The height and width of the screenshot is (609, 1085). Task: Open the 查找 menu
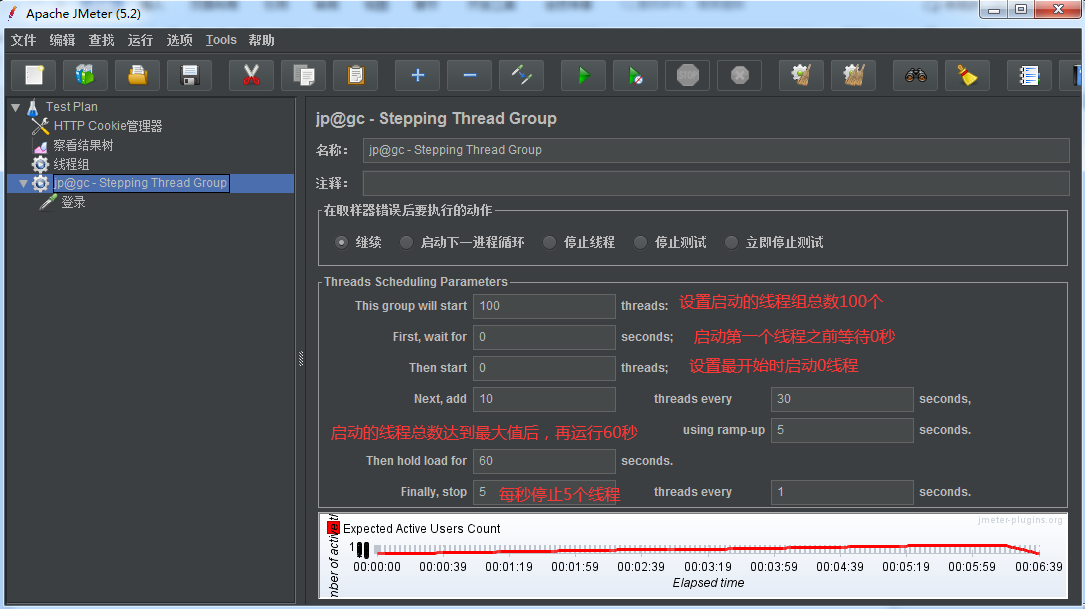click(101, 40)
